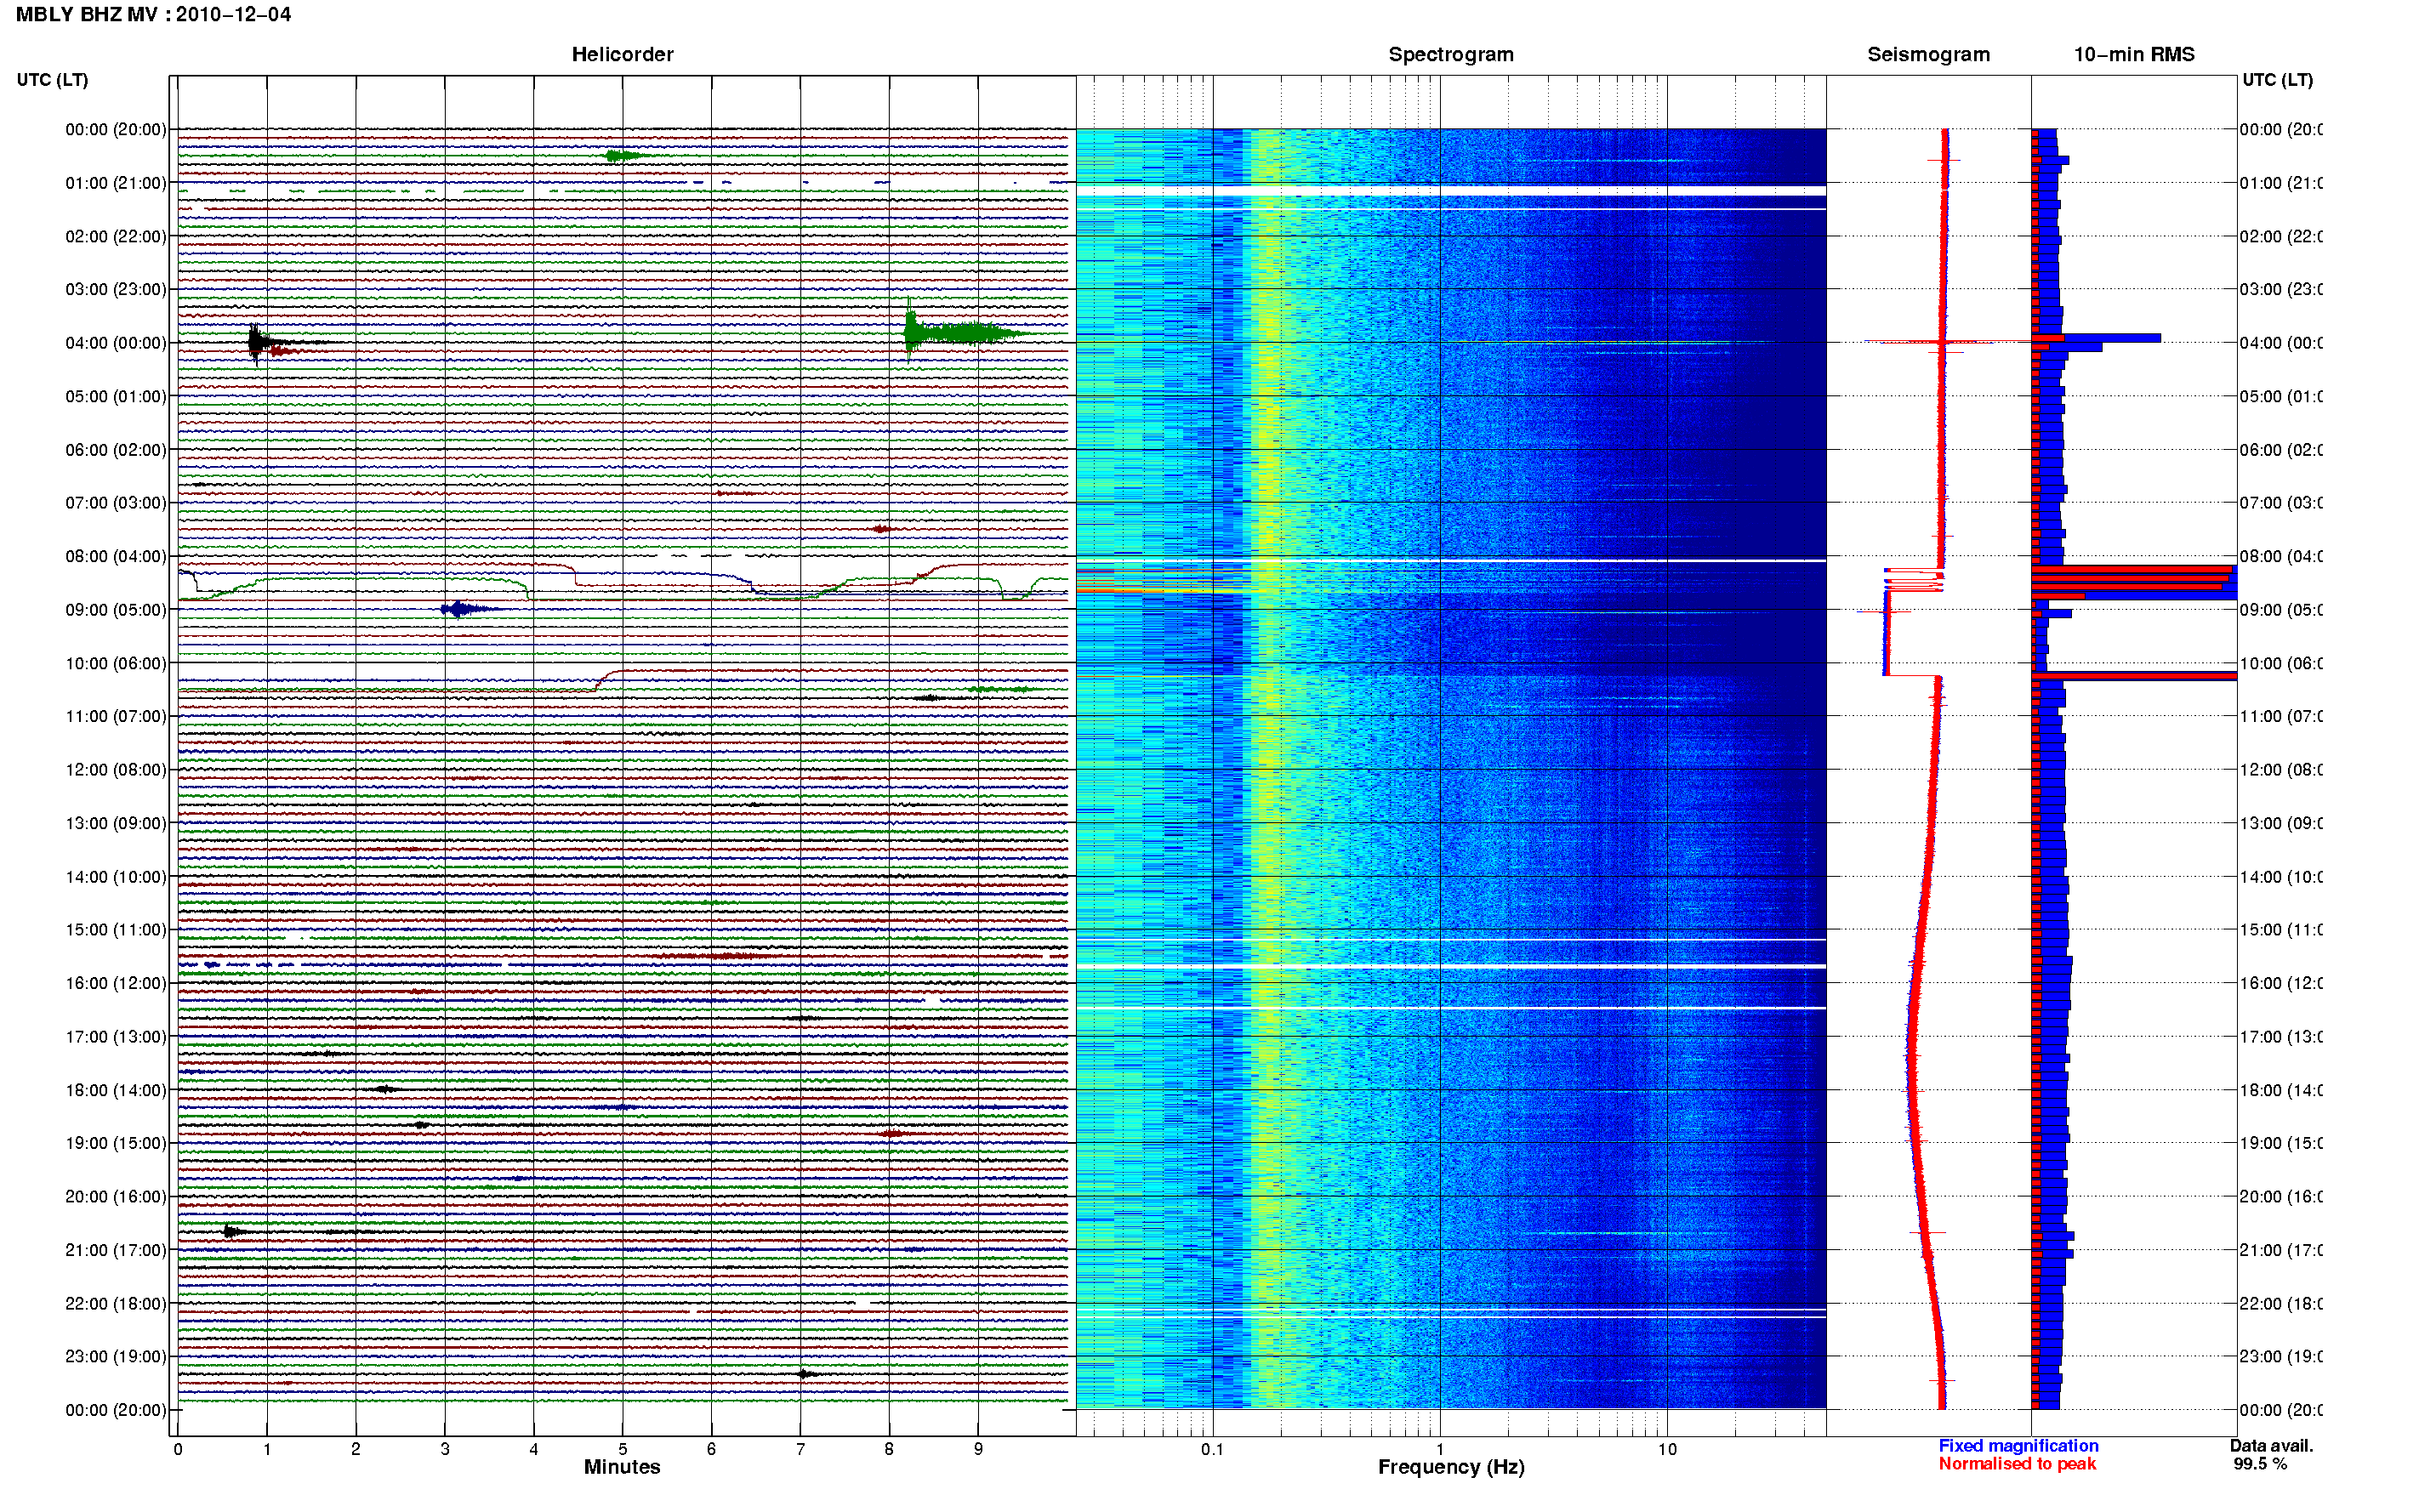Viewport: 2419px width, 1512px height.
Task: Click the left '23:00 (19:00)' time label
Action: pyautogui.click(x=116, y=1357)
